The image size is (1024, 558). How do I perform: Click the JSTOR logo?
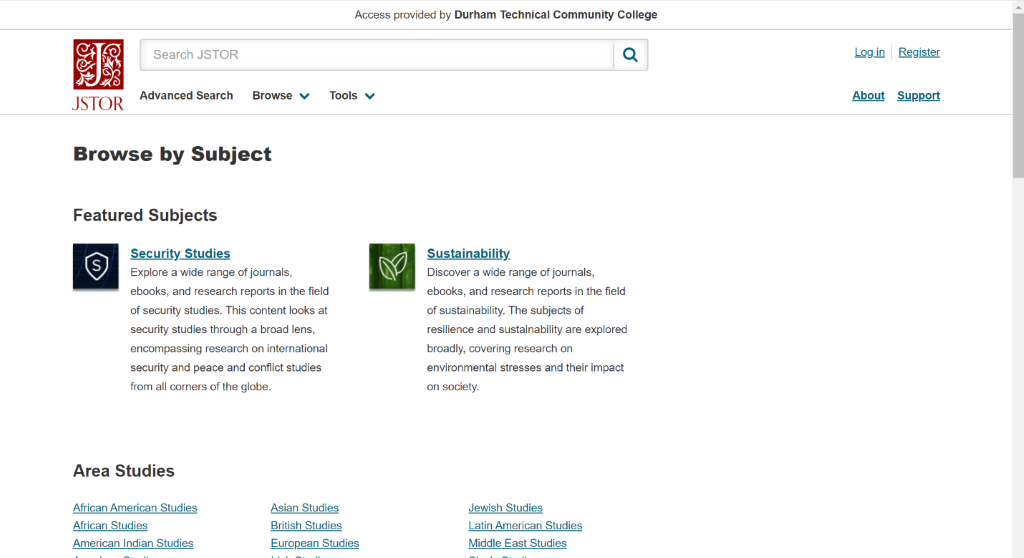click(x=98, y=74)
